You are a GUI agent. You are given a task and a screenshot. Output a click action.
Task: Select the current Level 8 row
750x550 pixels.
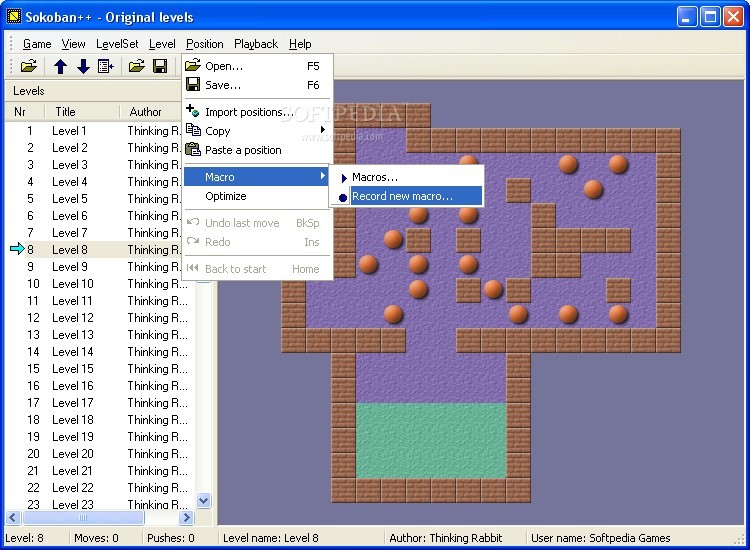point(94,250)
